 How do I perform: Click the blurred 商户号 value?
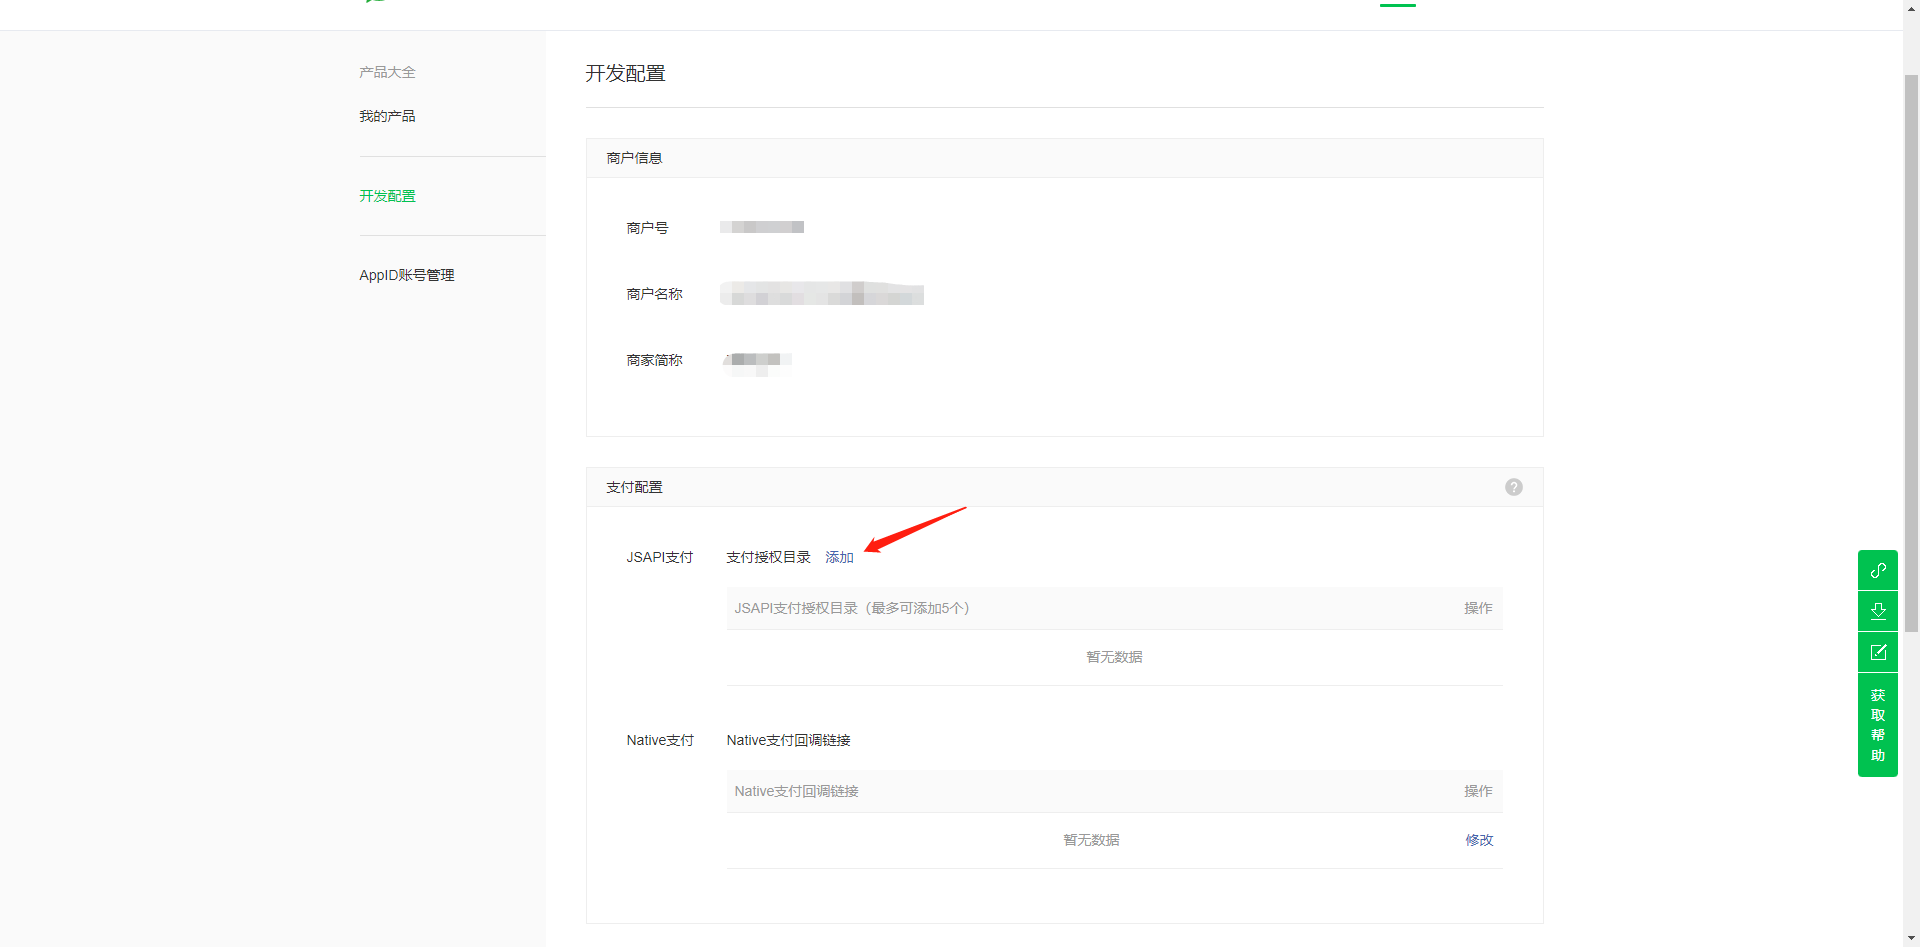762,227
